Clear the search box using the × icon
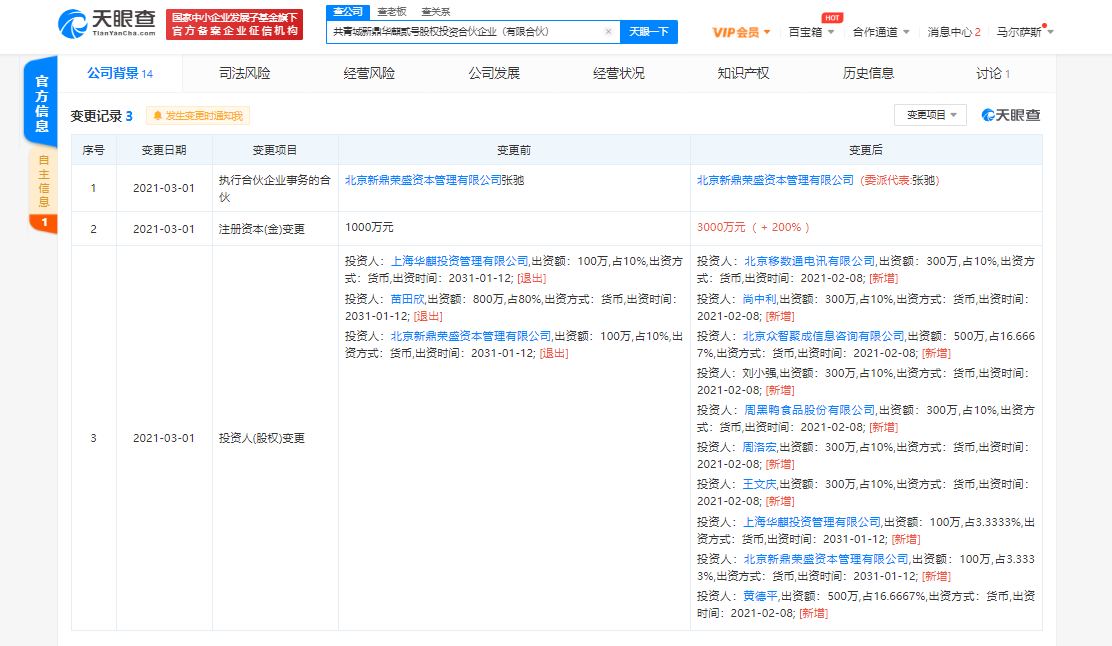Screen dimensions: 1112x646 [x=608, y=32]
